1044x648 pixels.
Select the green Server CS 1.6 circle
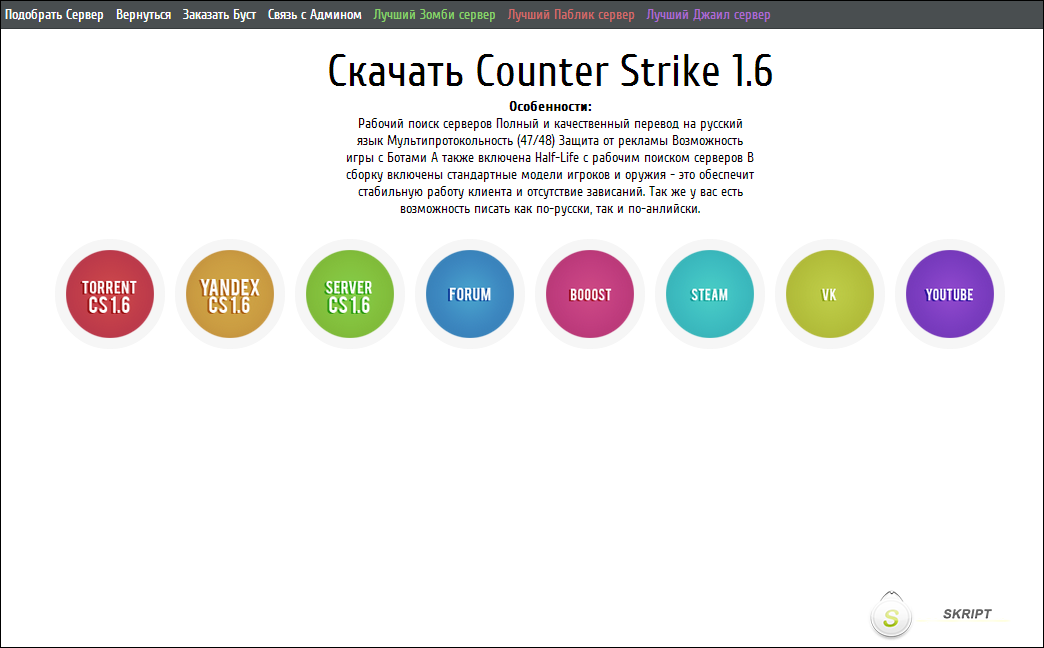point(350,294)
